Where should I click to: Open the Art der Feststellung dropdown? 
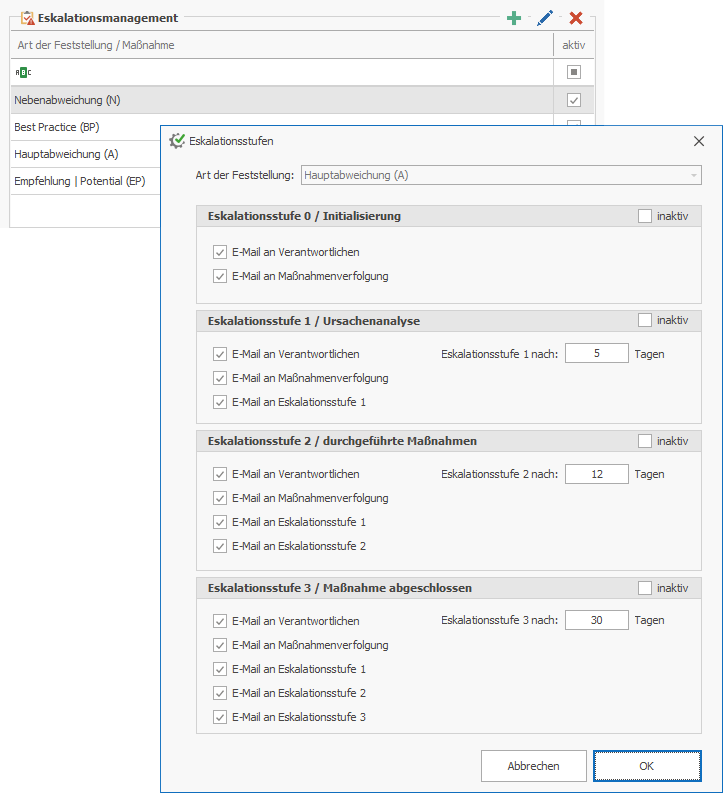501,175
